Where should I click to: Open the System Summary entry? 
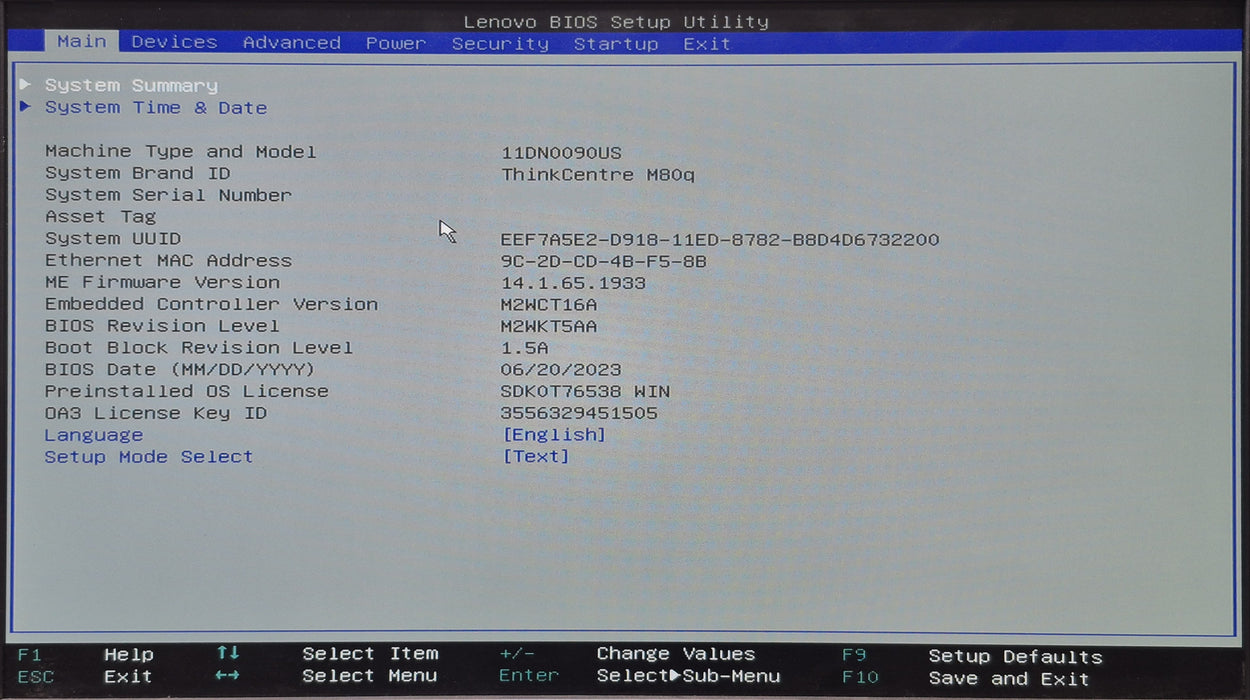pyautogui.click(x=131, y=86)
